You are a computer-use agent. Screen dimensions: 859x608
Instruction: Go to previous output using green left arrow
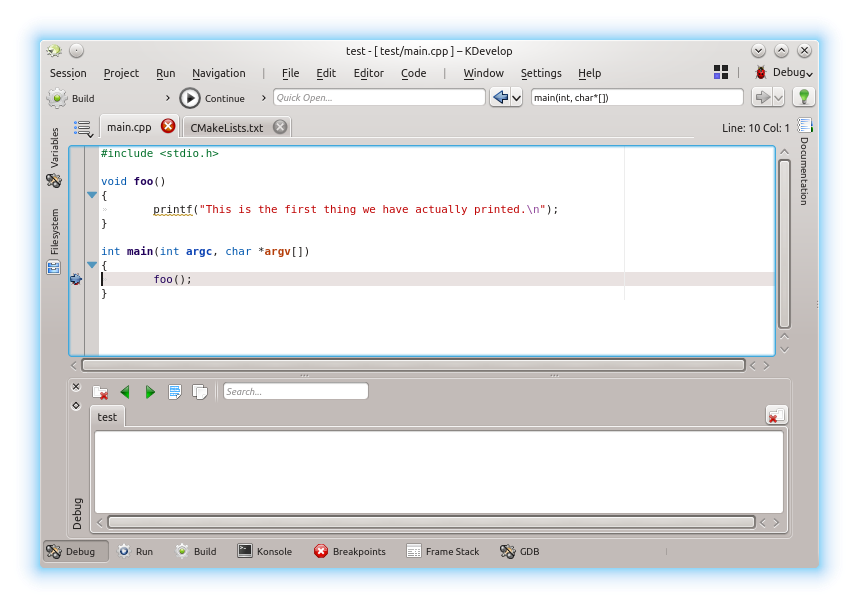[125, 392]
